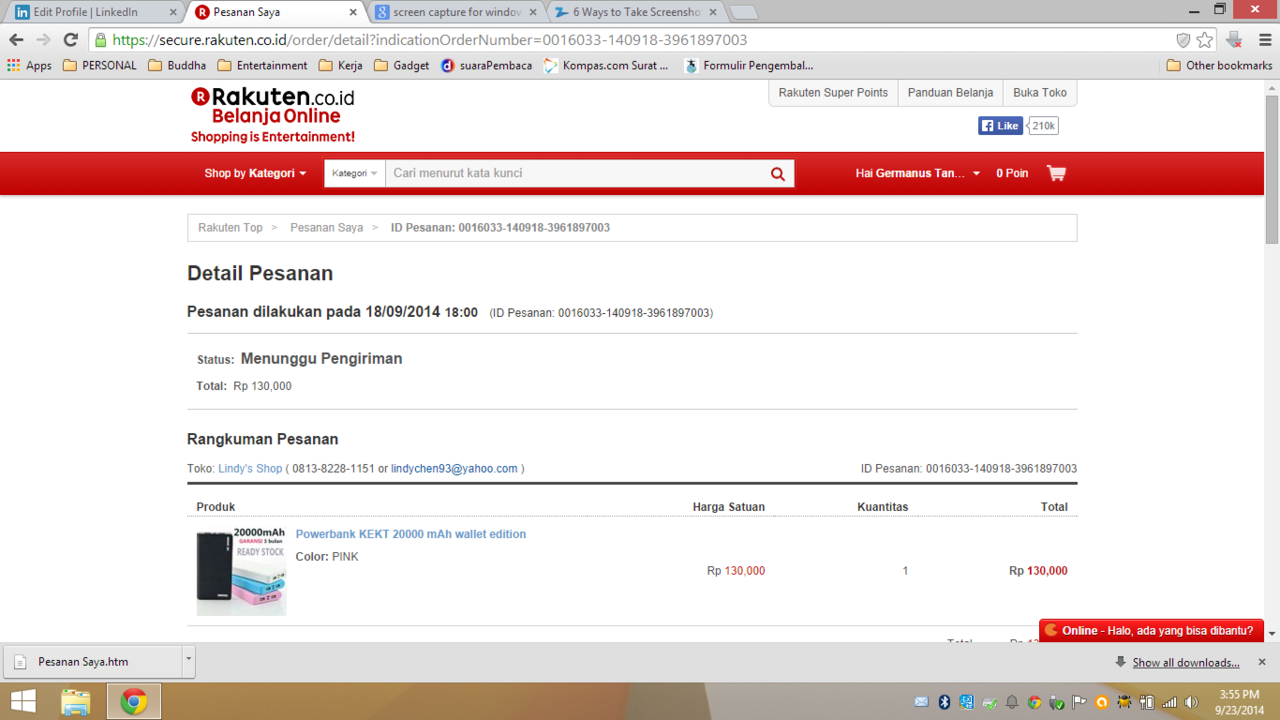Click the yellow bug tray icon
Image resolution: width=1280 pixels, height=720 pixels.
coord(1124,702)
